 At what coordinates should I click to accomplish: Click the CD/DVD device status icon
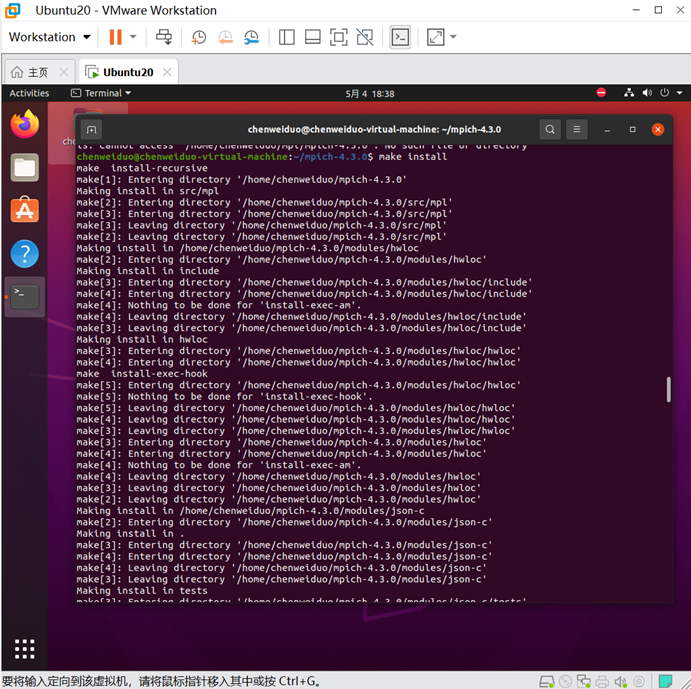[x=565, y=682]
